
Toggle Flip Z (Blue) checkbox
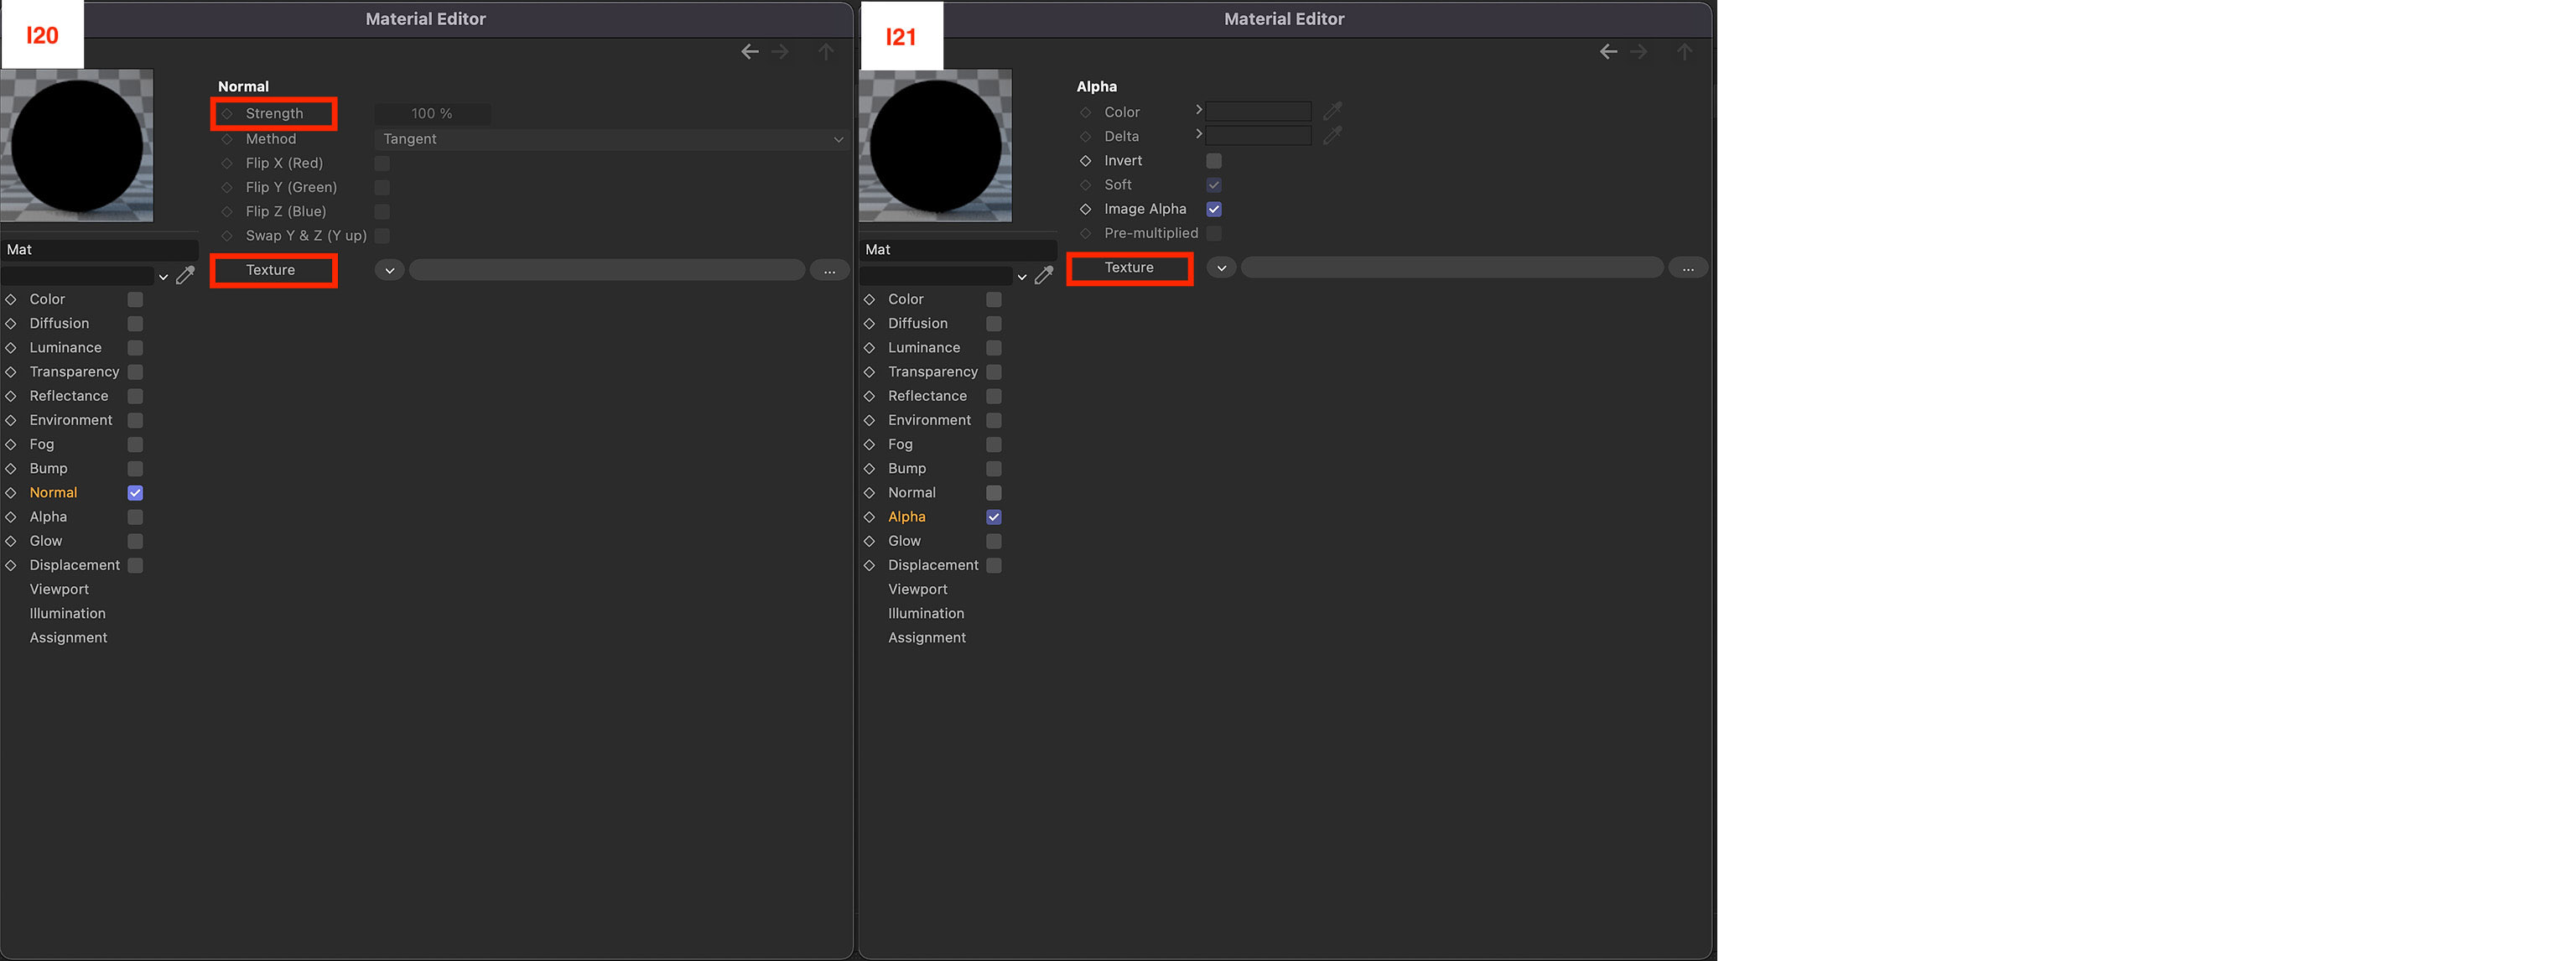coord(382,211)
